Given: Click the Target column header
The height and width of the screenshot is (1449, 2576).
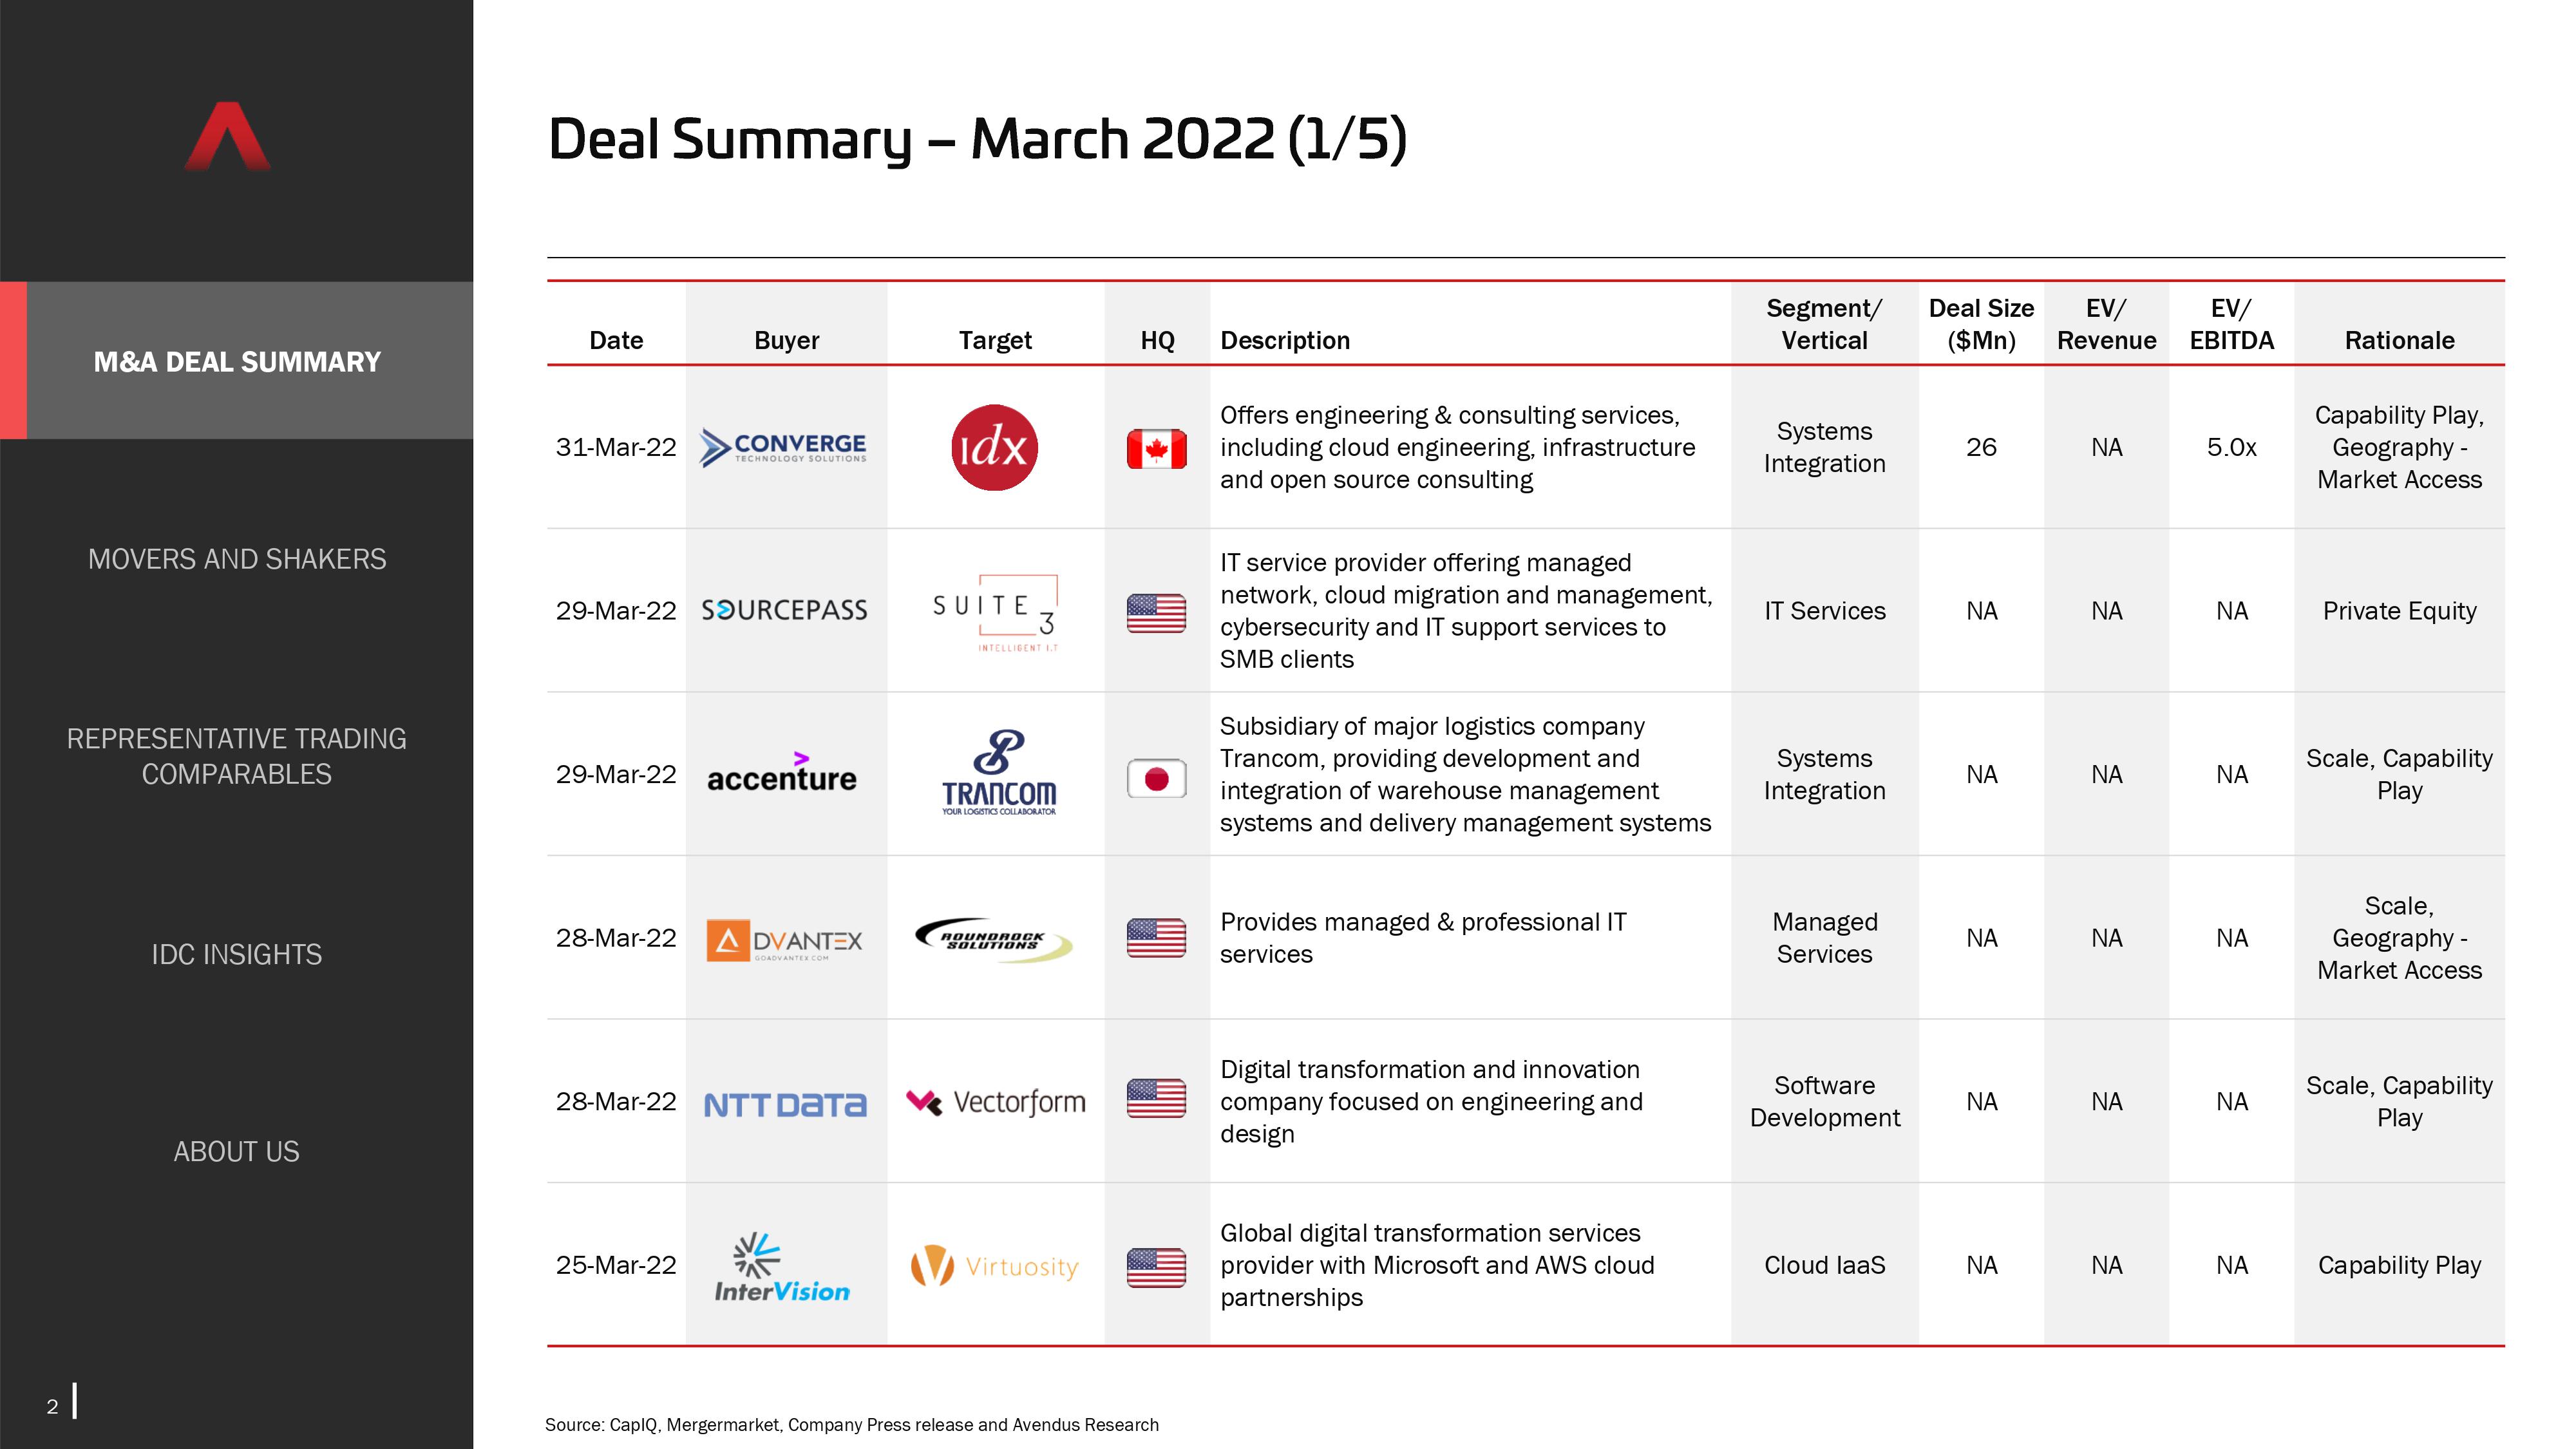Looking at the screenshot, I should (995, 340).
